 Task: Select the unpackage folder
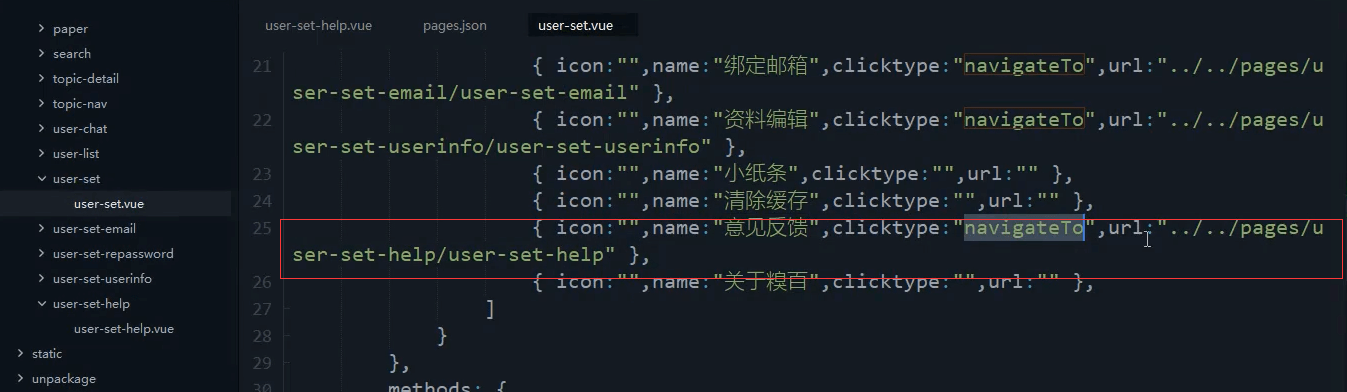pyautogui.click(x=64, y=379)
